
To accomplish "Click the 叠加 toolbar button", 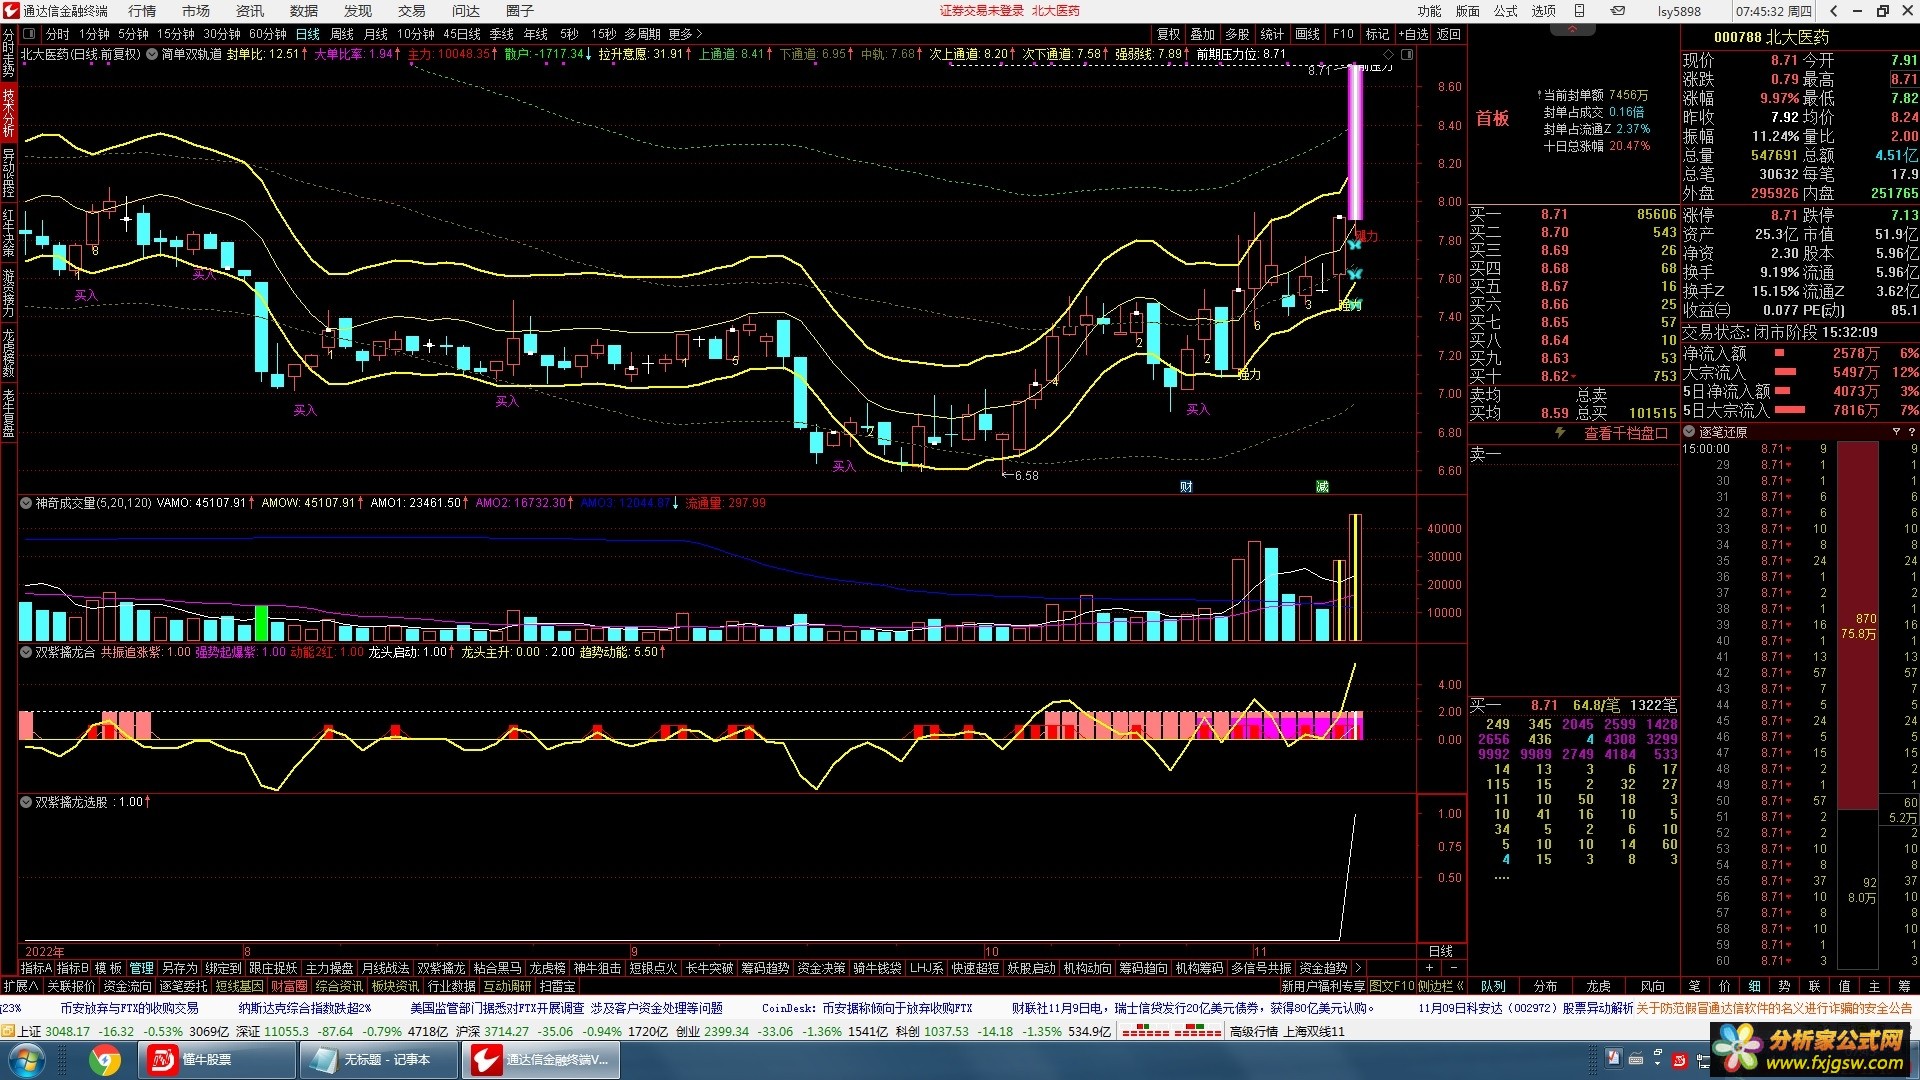I will (x=1203, y=34).
